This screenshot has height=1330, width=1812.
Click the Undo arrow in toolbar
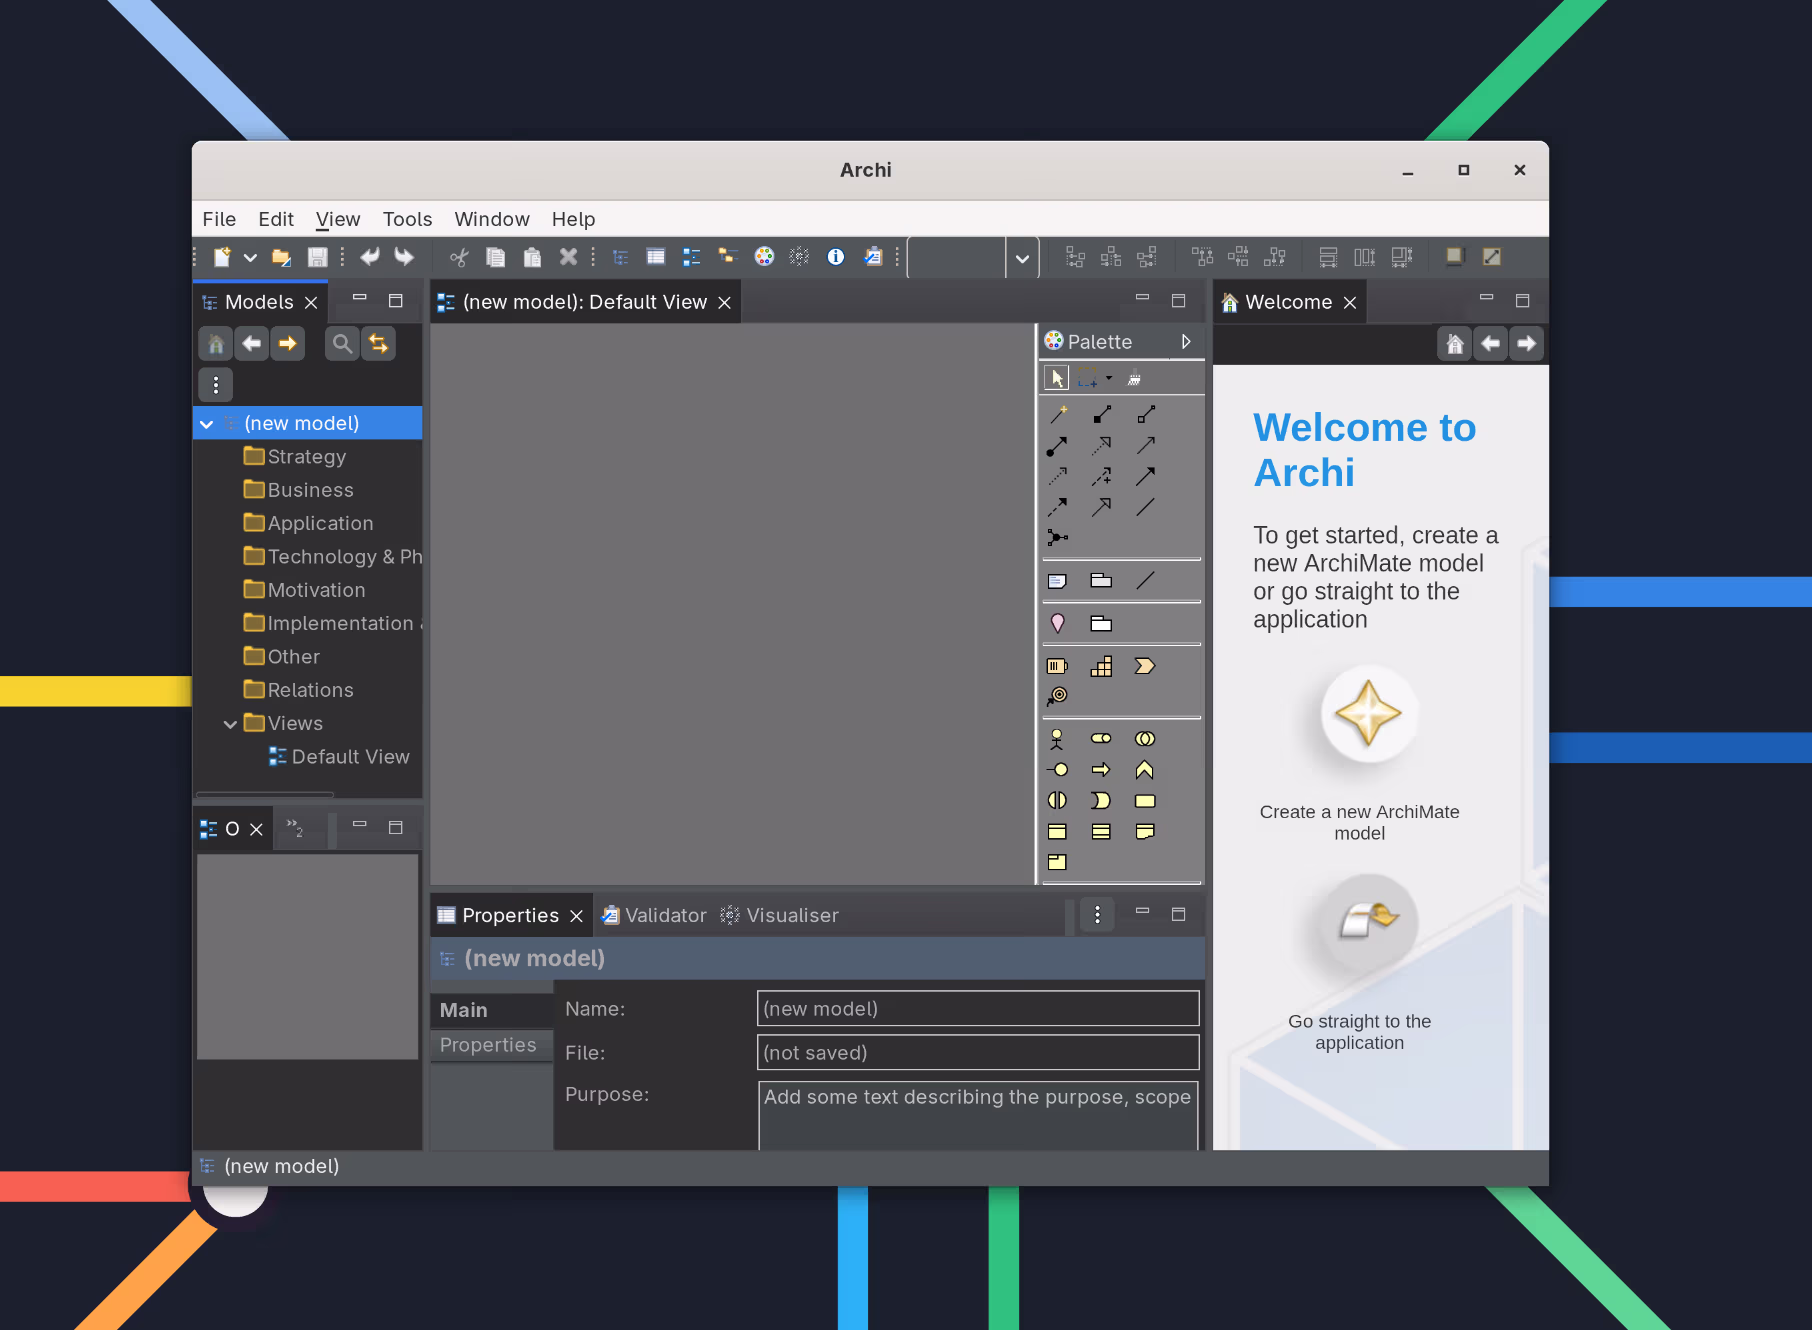(x=370, y=257)
